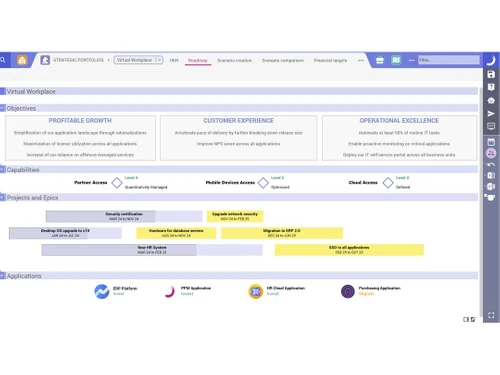Open the search magnifier icon

pyautogui.click(x=3, y=60)
